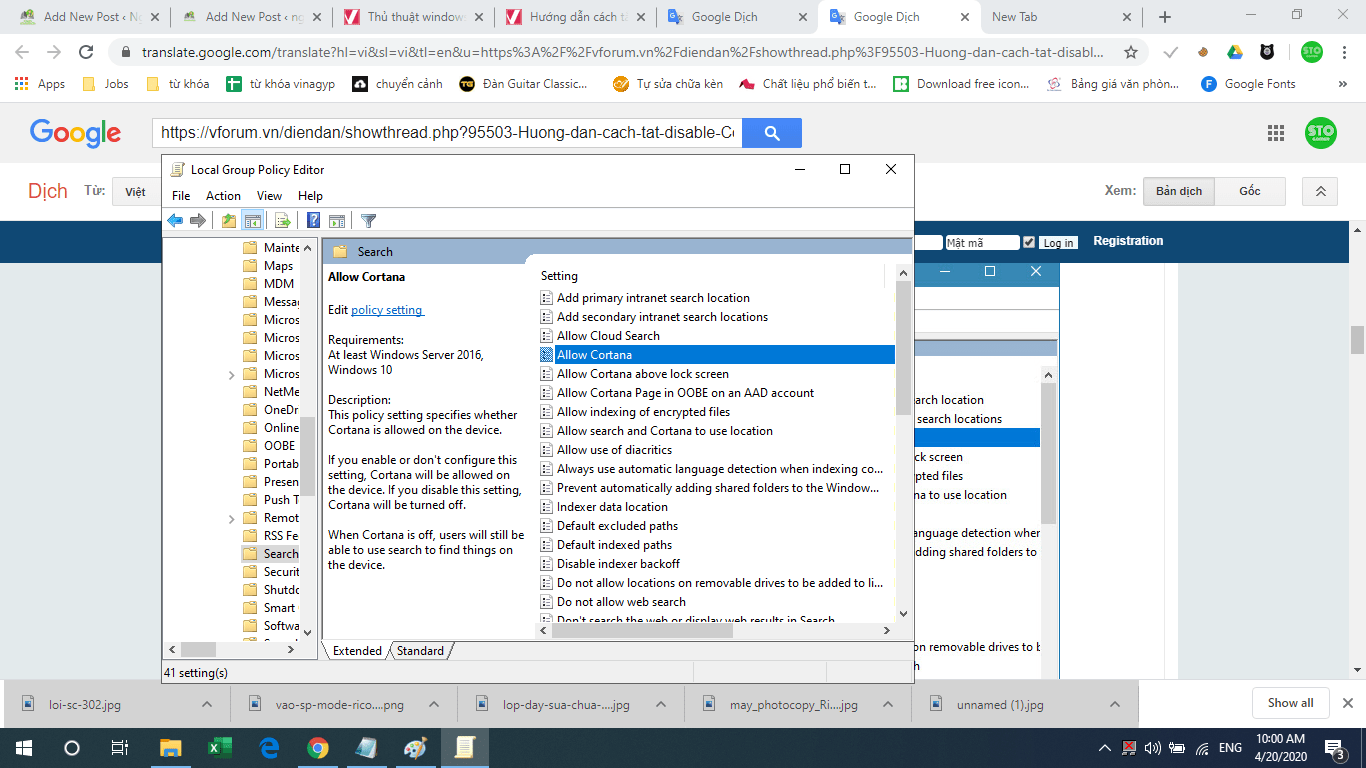
Task: Click the blue Back arrow in Policy Editor toolbar
Action: [x=175, y=221]
